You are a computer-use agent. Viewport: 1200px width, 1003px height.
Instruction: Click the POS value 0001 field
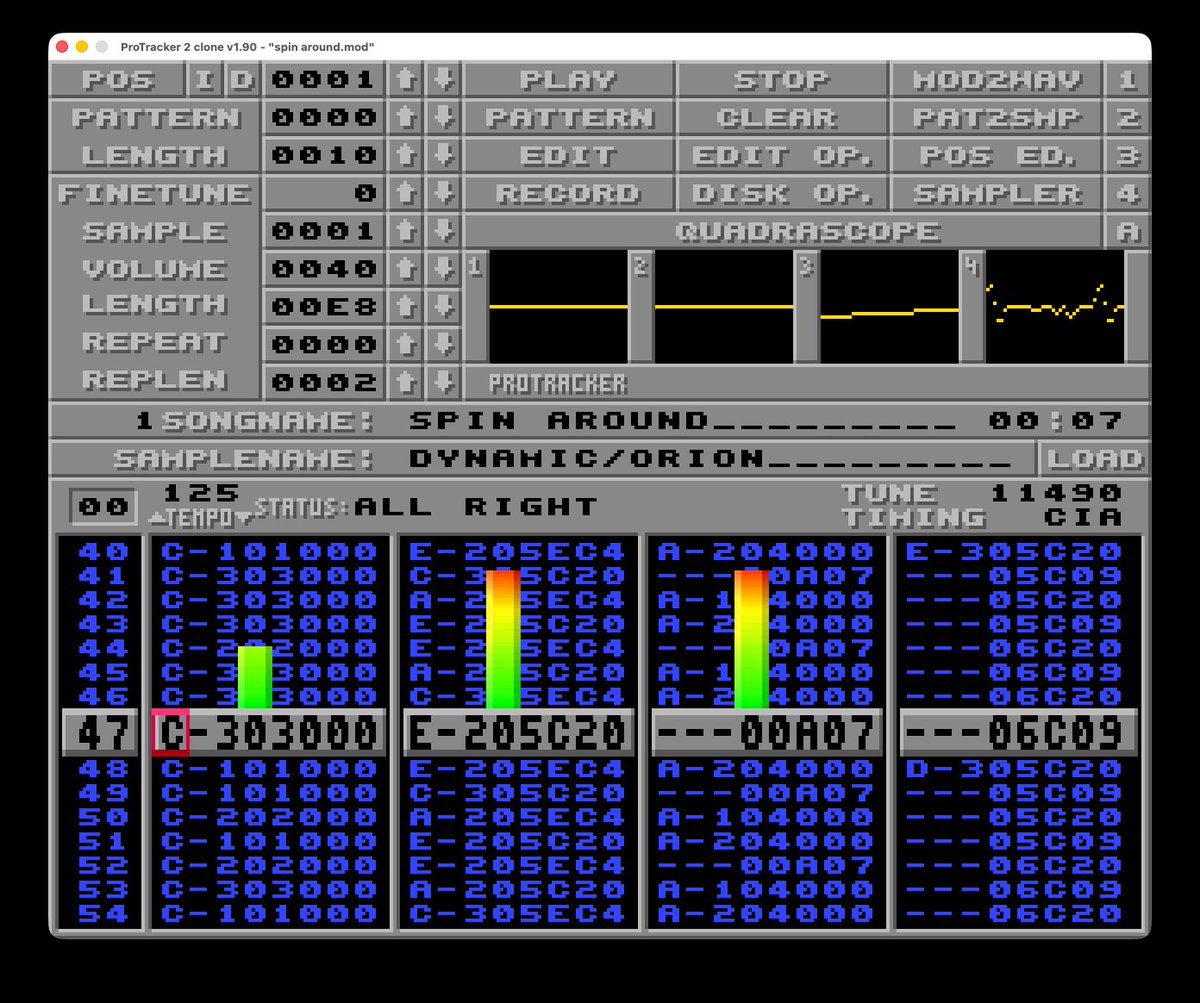[323, 80]
